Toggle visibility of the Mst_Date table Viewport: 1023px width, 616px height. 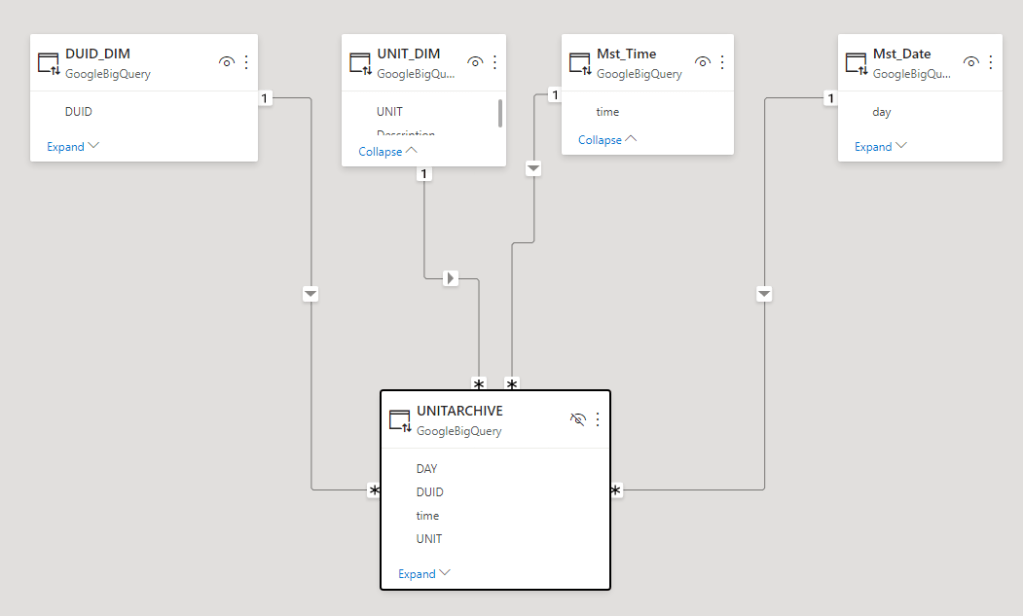(x=971, y=62)
